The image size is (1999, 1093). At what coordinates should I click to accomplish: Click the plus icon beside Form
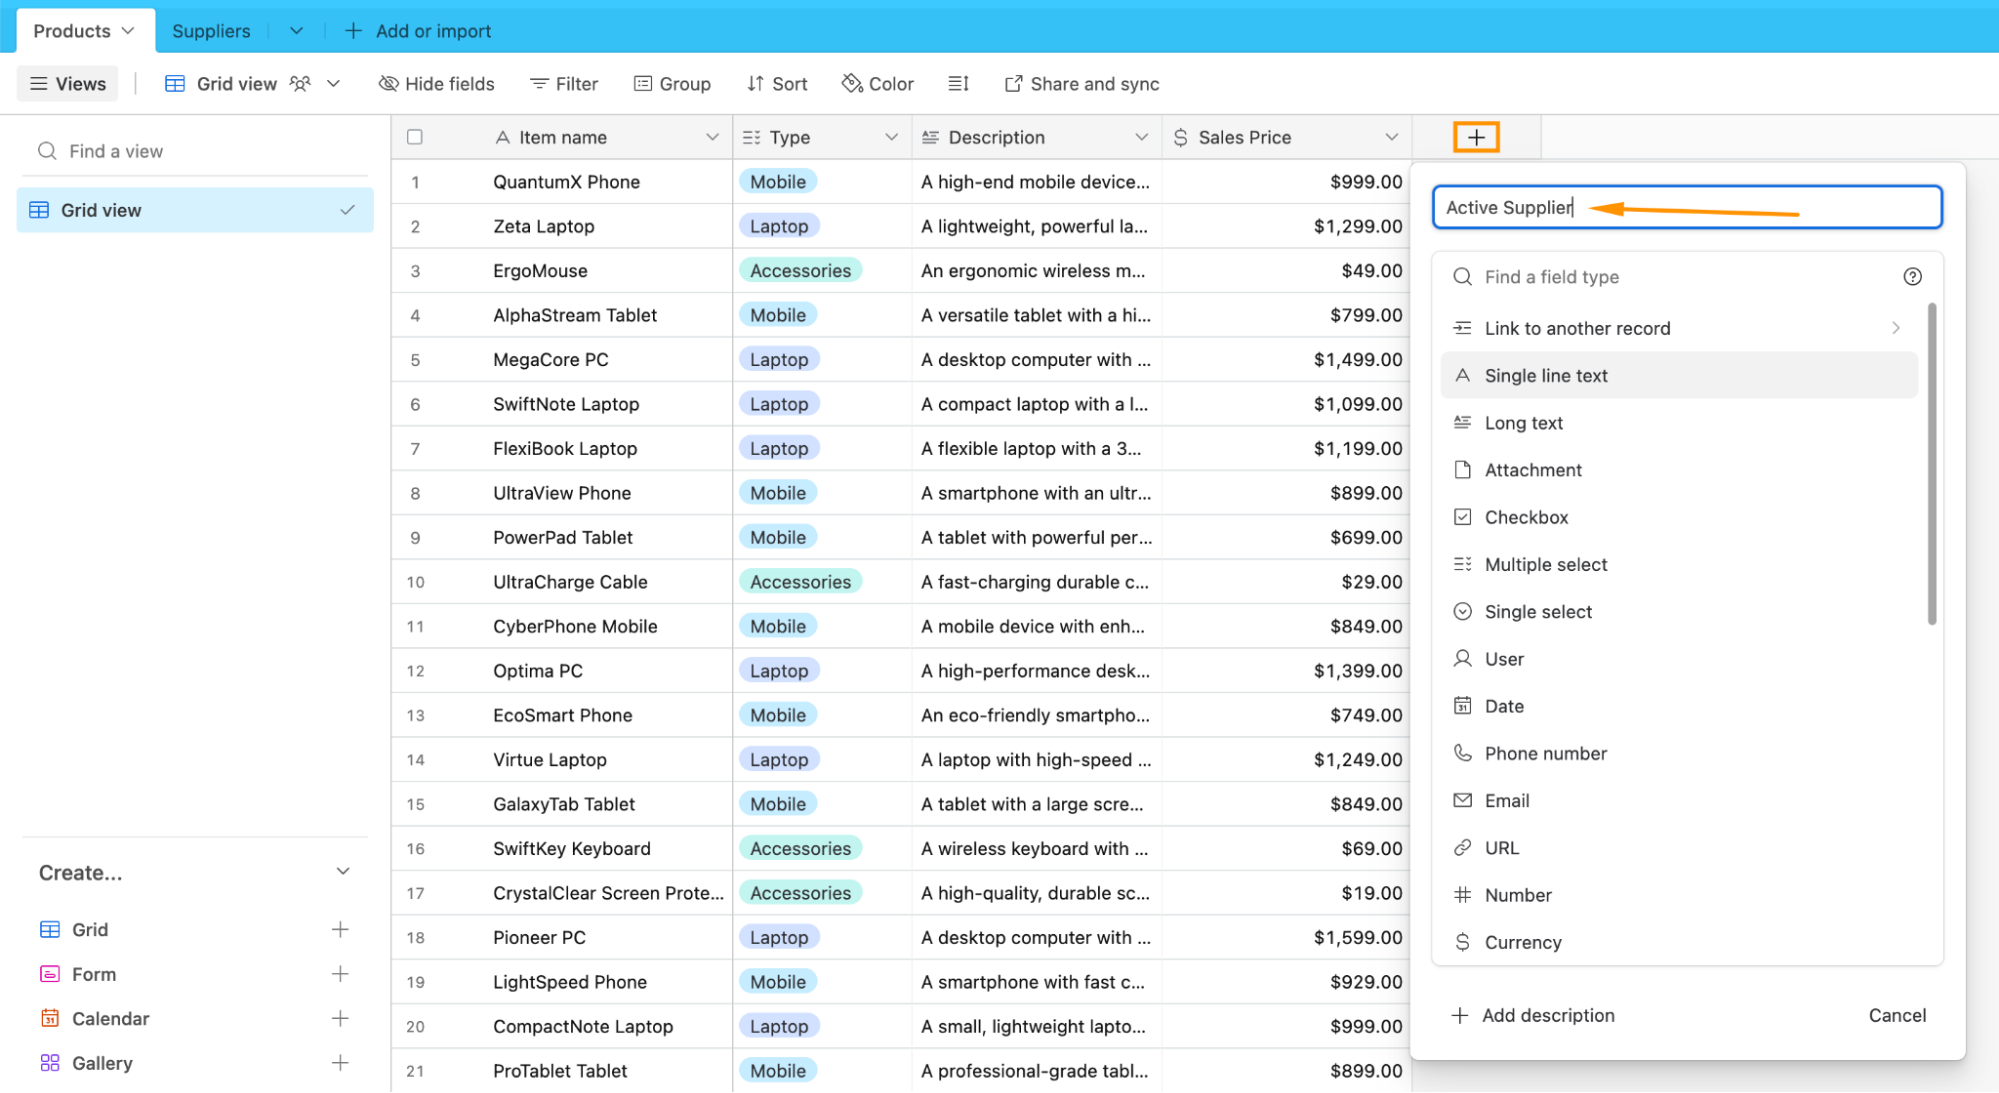(340, 974)
